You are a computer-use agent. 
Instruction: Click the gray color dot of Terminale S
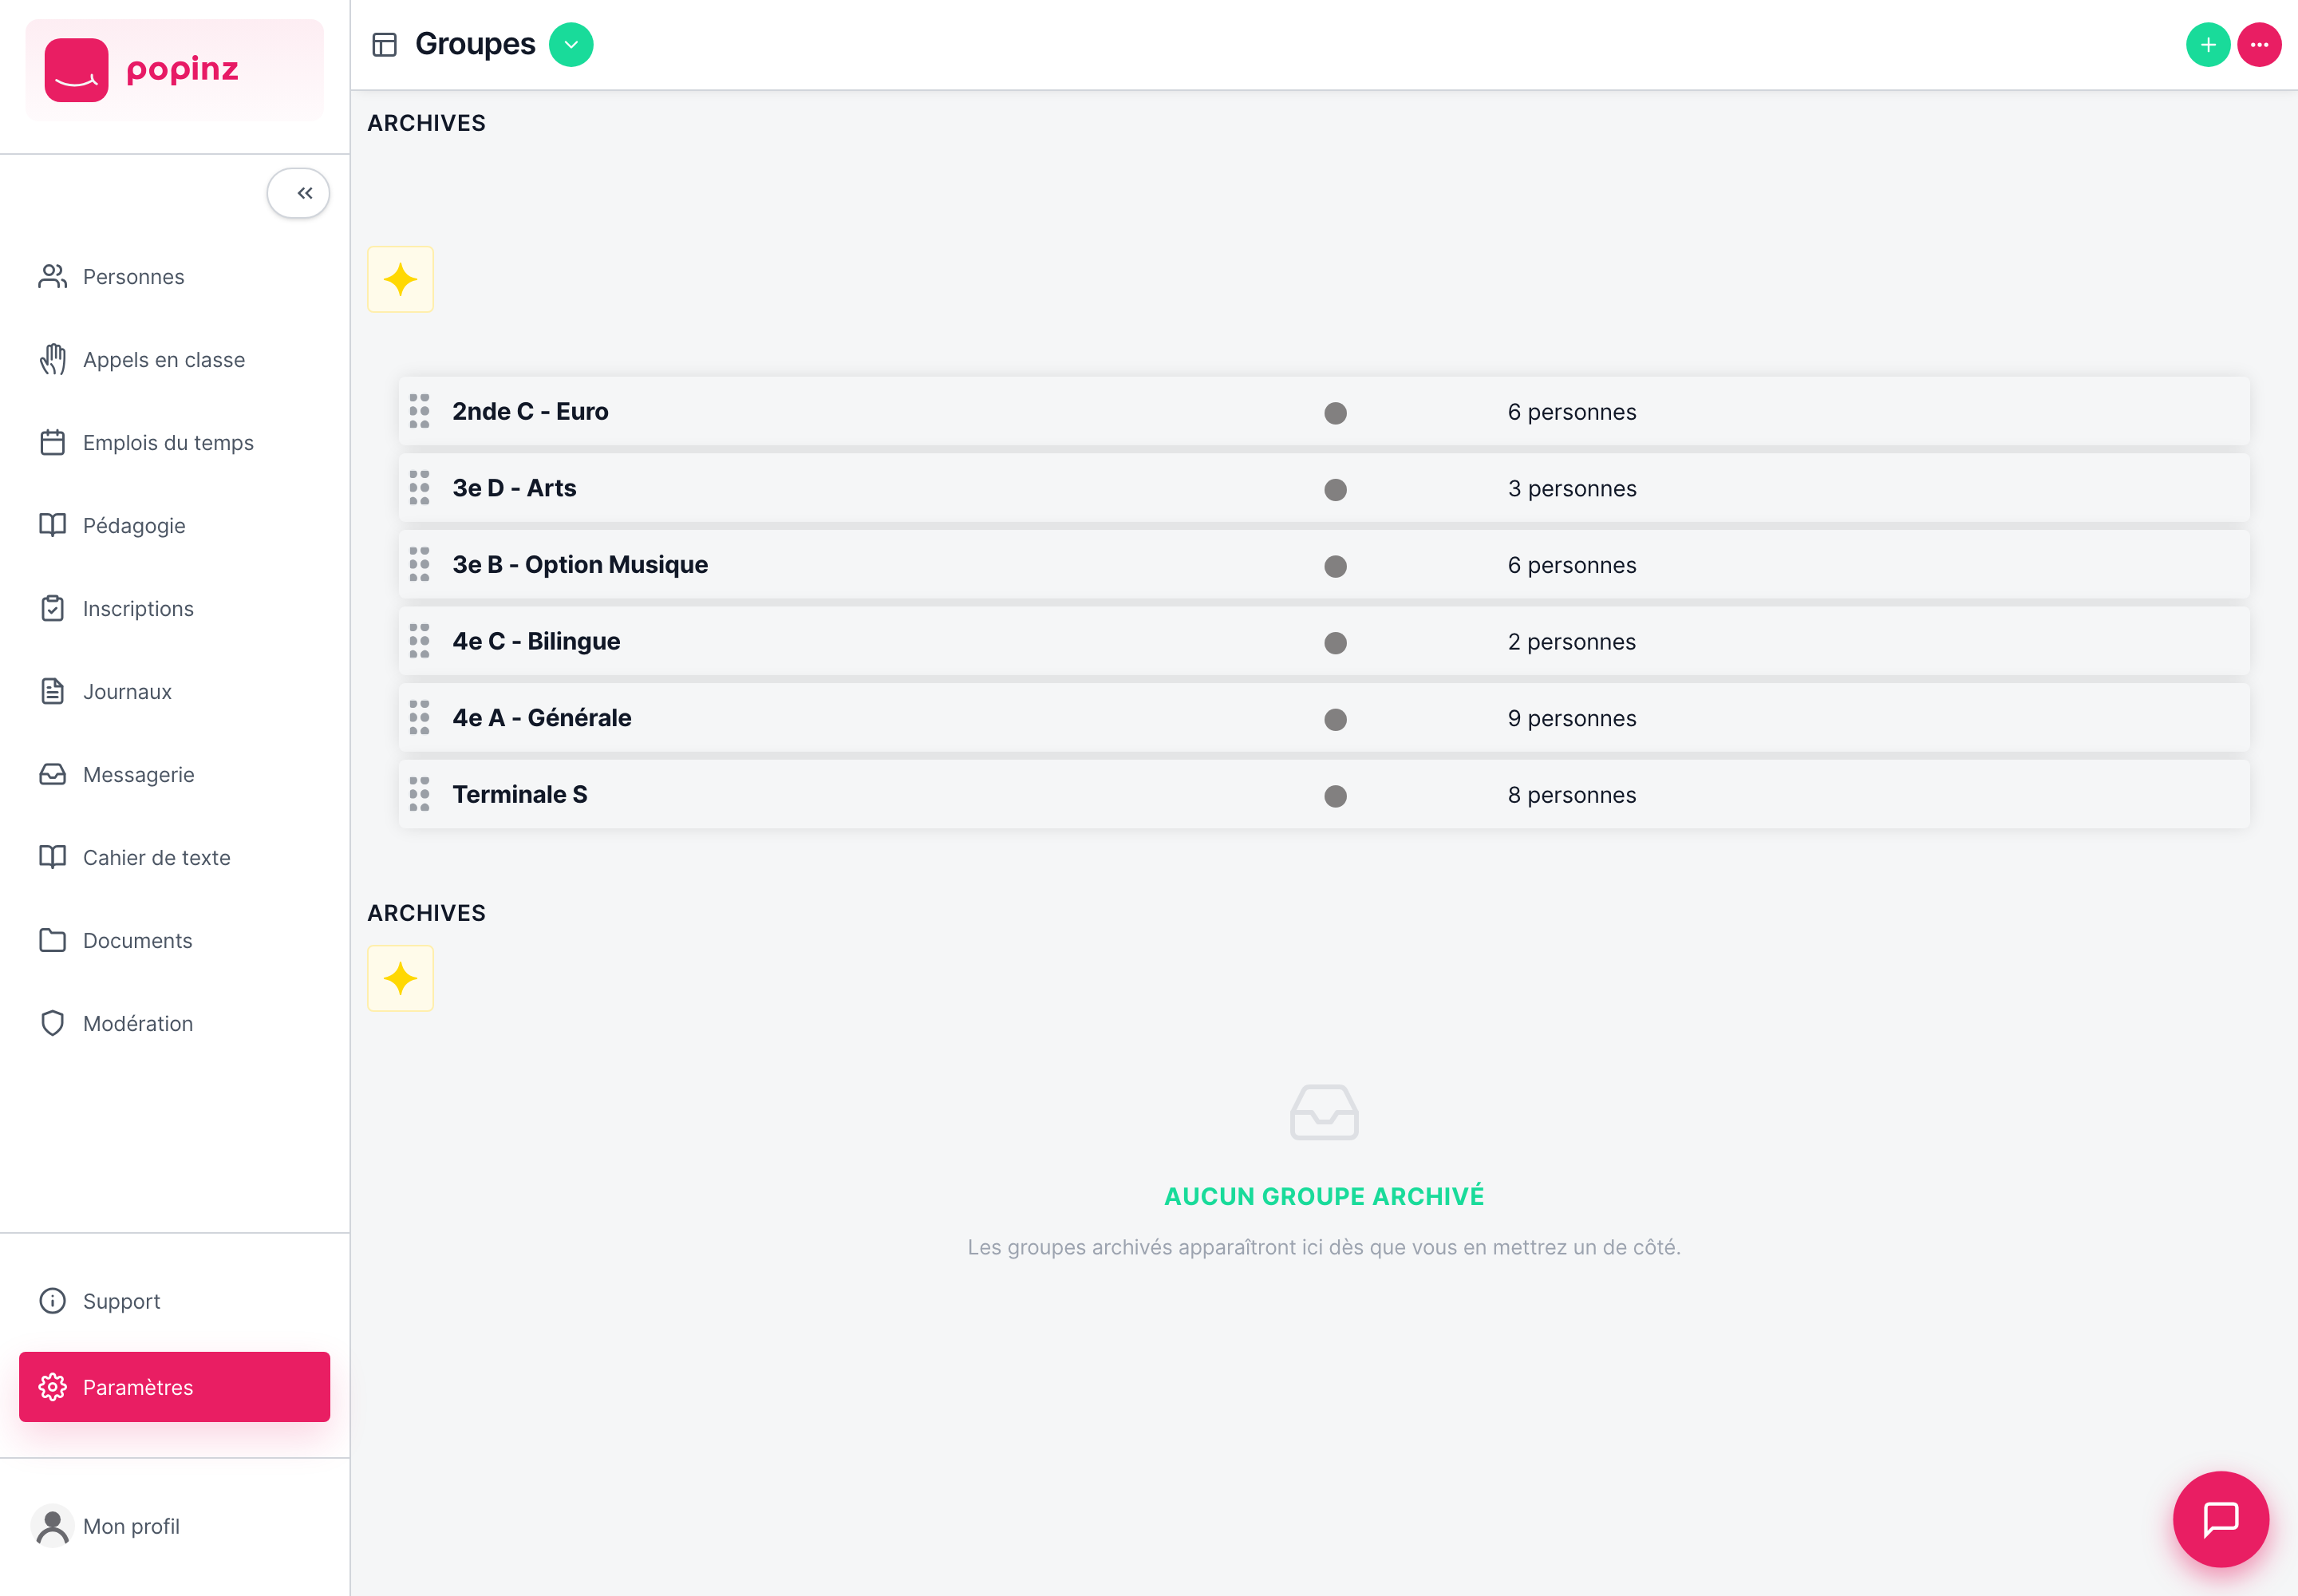(1335, 796)
